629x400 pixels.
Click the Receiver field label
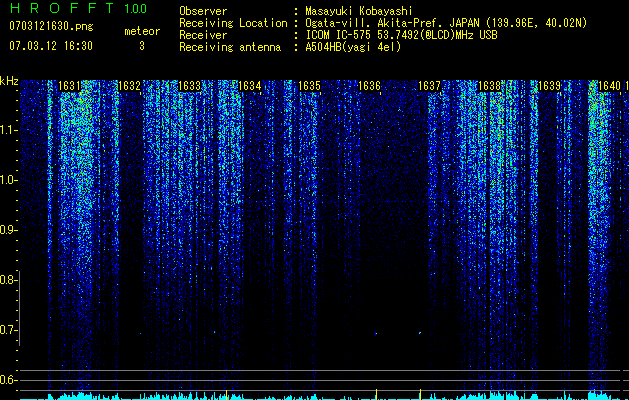tap(203, 35)
